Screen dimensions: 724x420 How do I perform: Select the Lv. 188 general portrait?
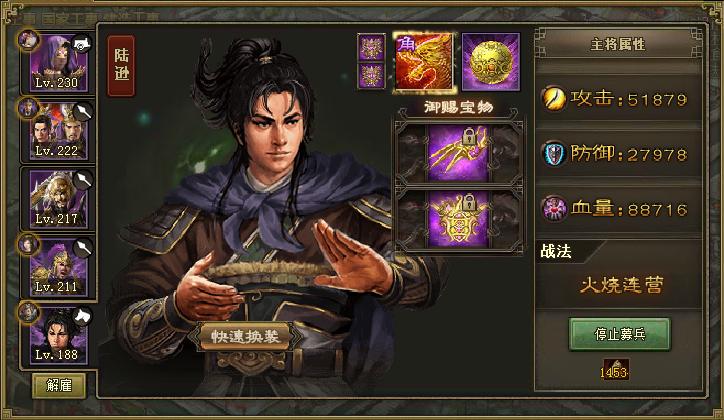[x=58, y=336]
